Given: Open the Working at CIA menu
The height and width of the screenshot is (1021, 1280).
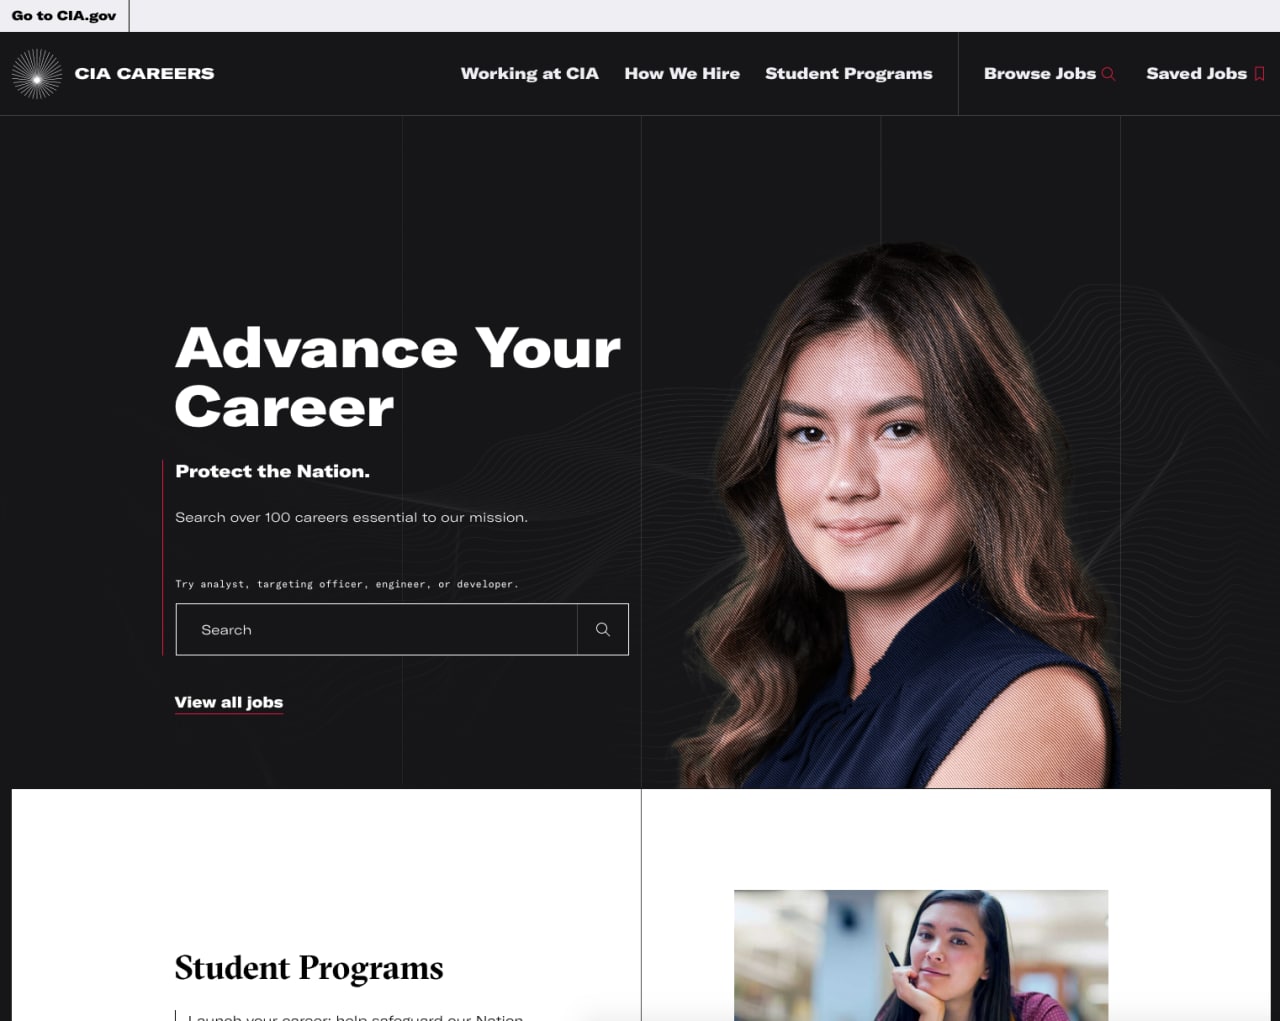Looking at the screenshot, I should point(529,73).
